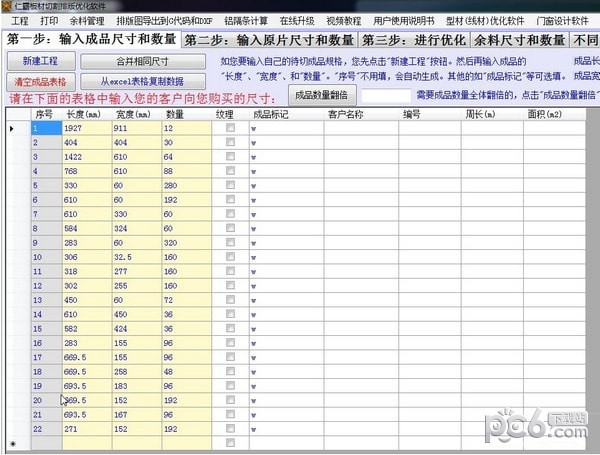Viewport: 600px width, 455px height.
Task: Open the 成品标记 dropdown in row 16
Action: (x=254, y=342)
